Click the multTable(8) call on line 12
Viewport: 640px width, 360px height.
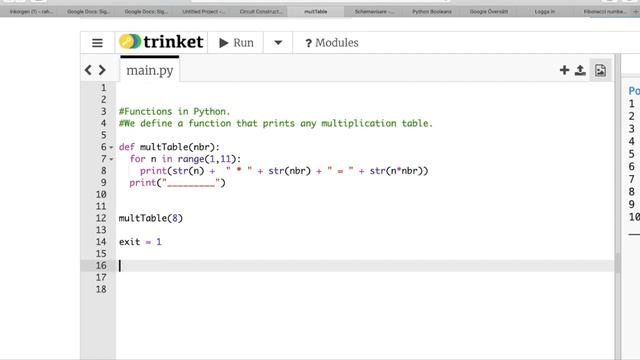(151, 218)
